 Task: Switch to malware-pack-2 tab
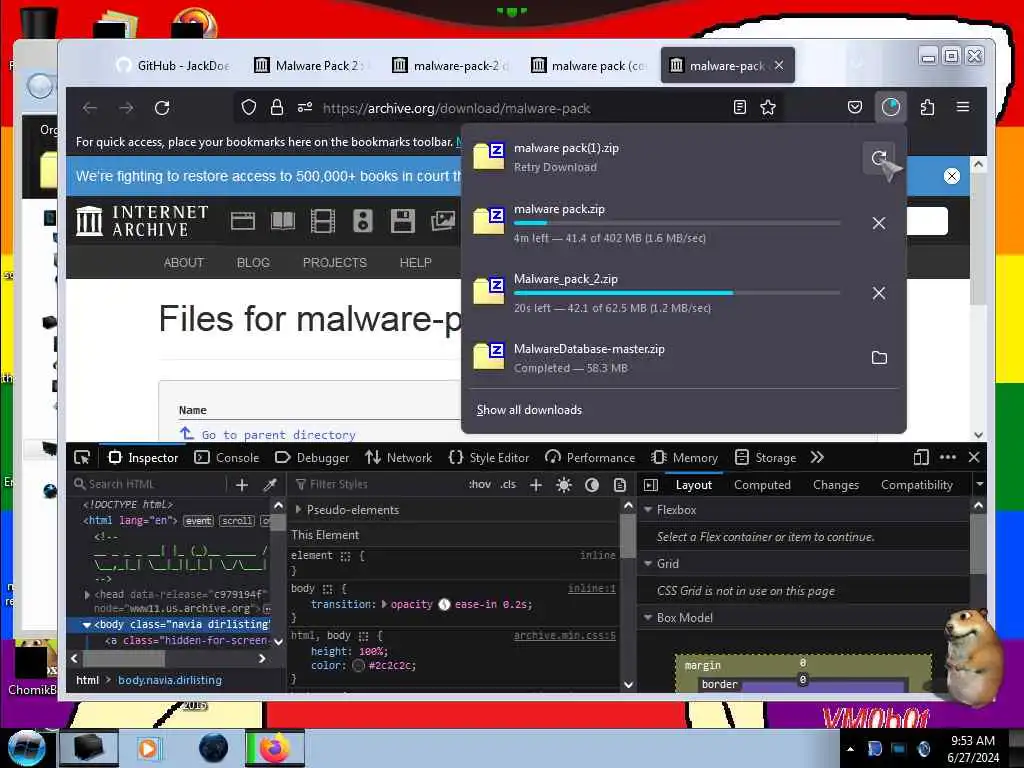(451, 65)
